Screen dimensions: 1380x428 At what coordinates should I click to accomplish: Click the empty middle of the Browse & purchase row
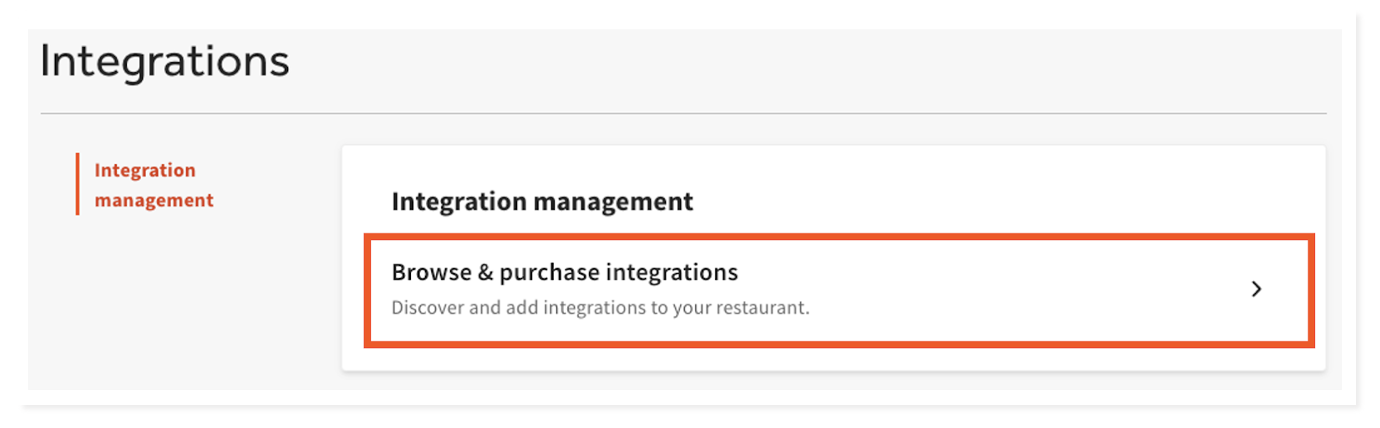pos(1000,290)
